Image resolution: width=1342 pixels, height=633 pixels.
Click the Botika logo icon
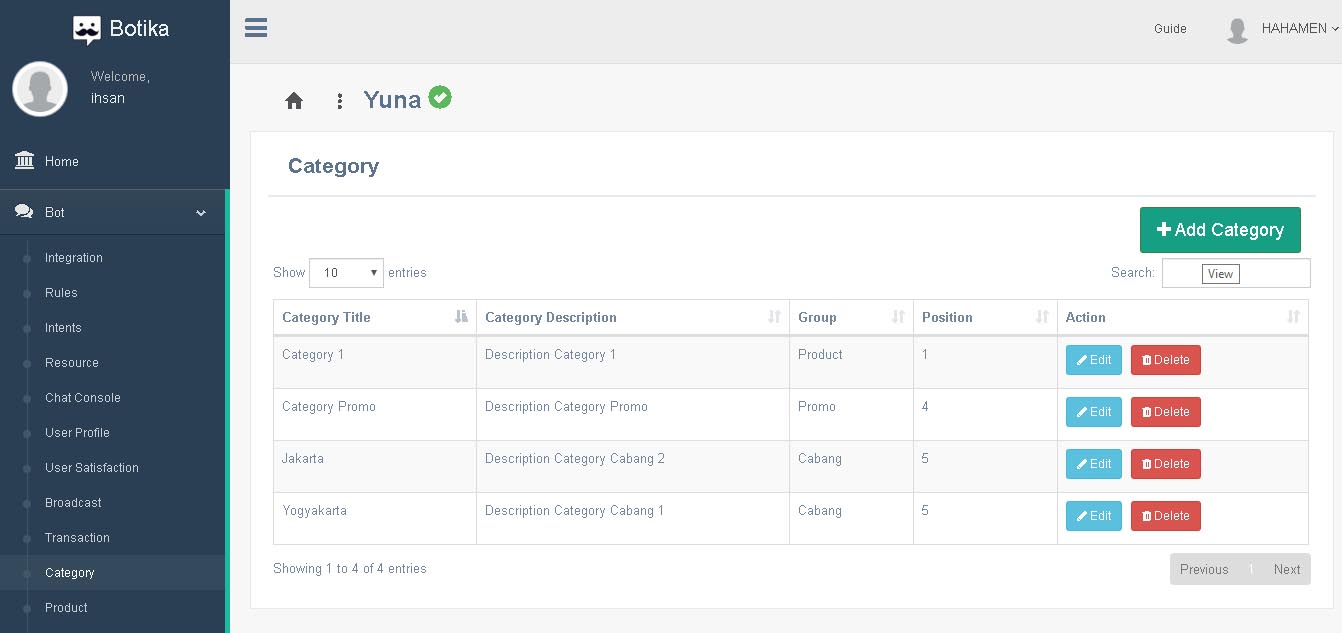pos(87,30)
